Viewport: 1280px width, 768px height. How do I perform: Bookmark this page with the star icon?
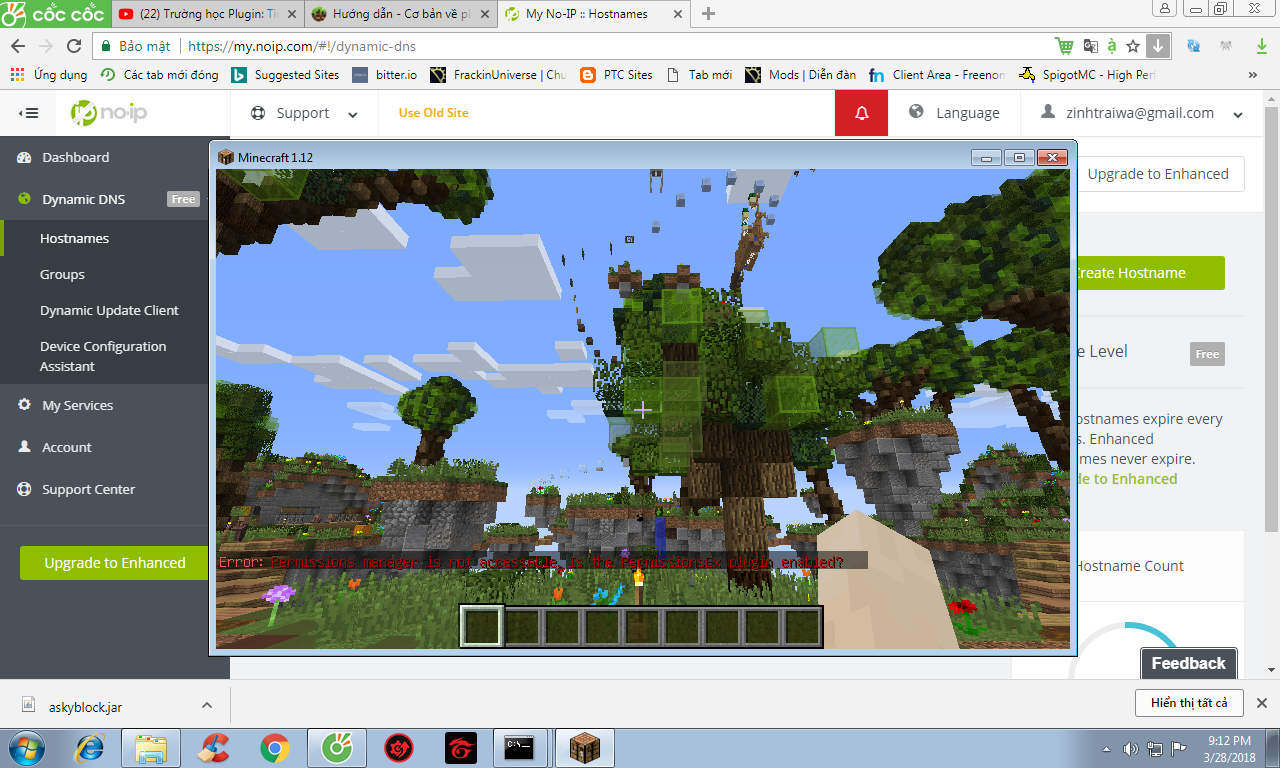(x=1133, y=46)
